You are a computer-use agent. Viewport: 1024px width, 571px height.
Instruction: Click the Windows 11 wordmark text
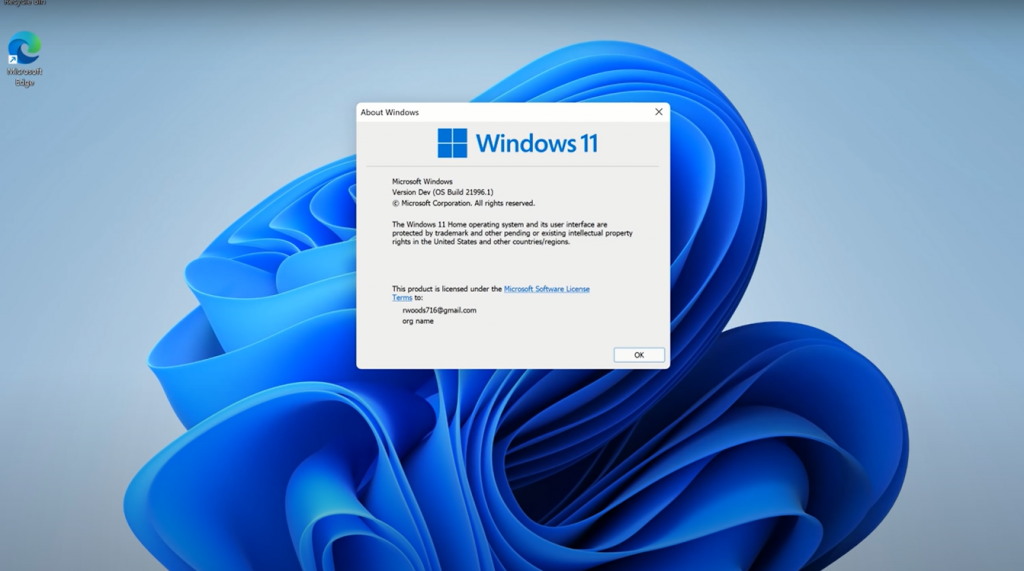pos(537,143)
